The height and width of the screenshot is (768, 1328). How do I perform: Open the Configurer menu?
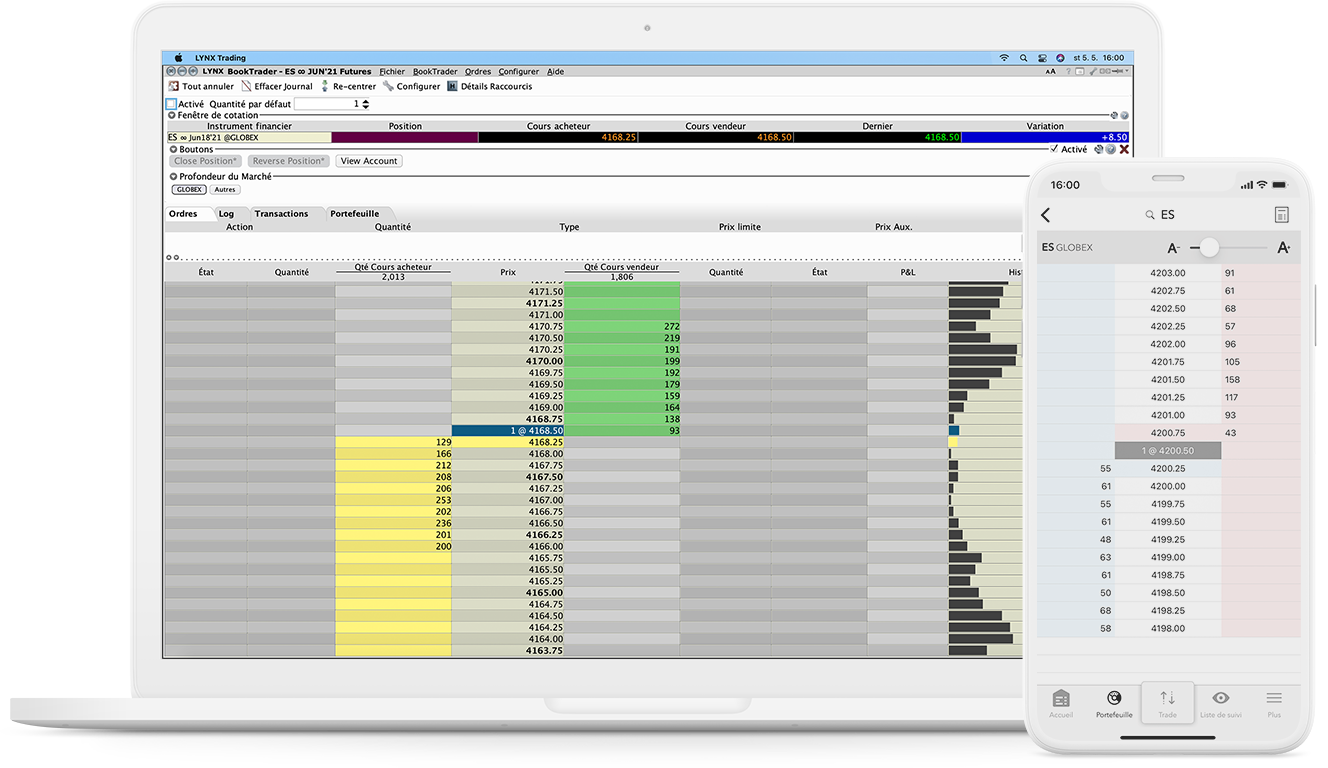[519, 72]
